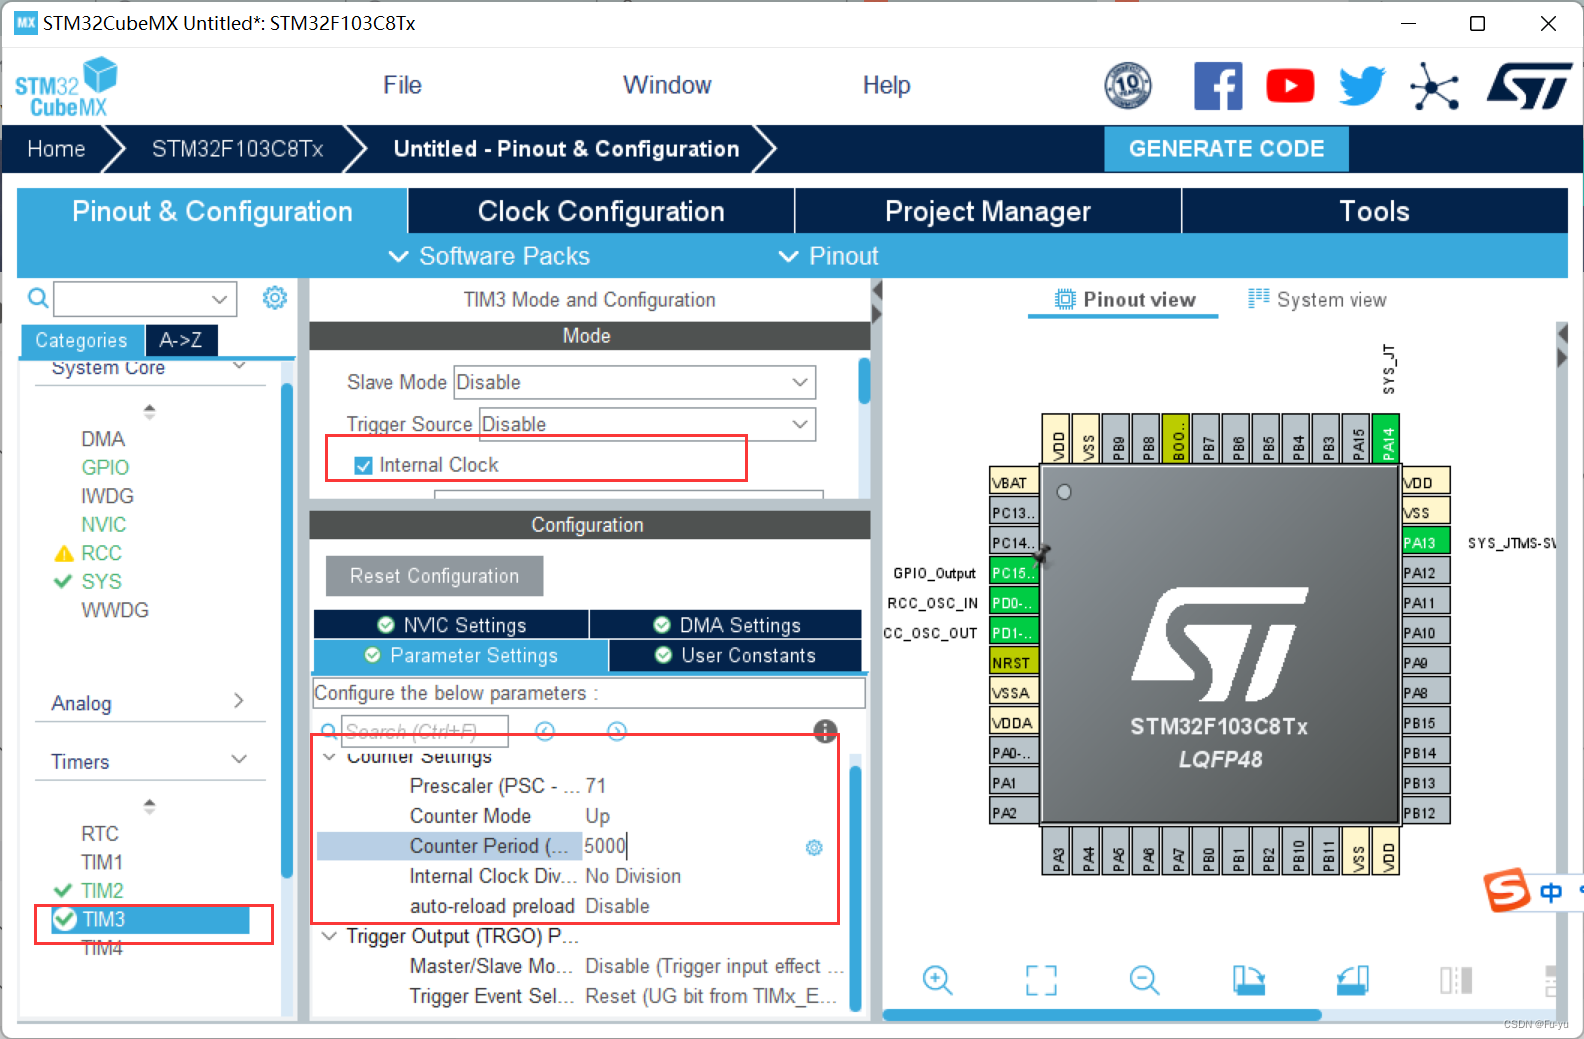Open the ST 10-year anniversary badge
The width and height of the screenshot is (1584, 1039).
tap(1127, 85)
